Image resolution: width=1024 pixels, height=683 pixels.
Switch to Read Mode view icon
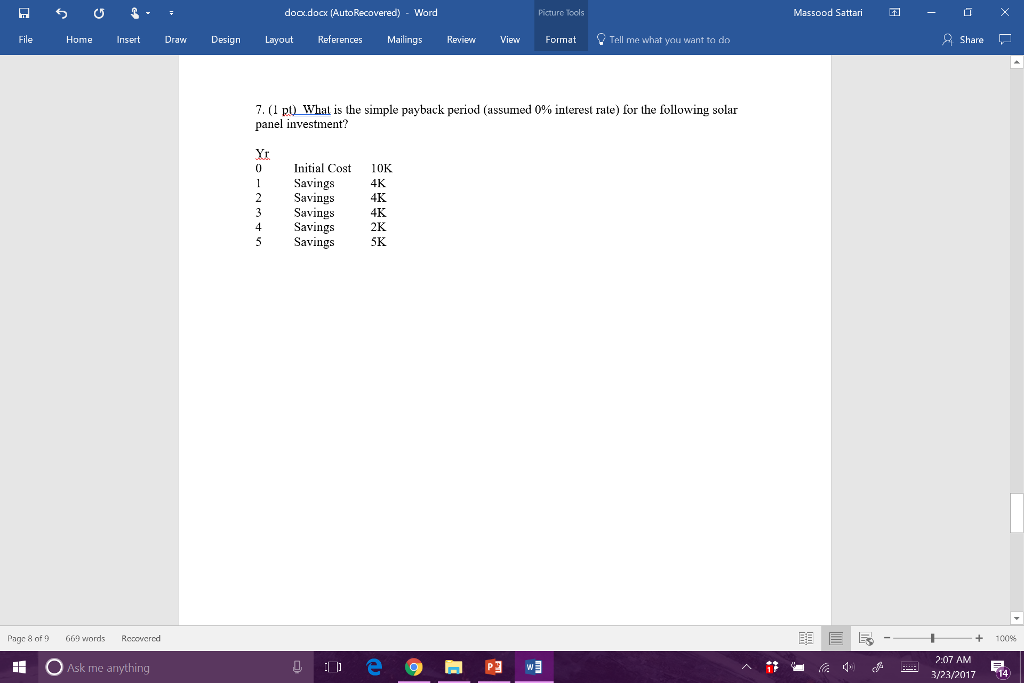806,639
